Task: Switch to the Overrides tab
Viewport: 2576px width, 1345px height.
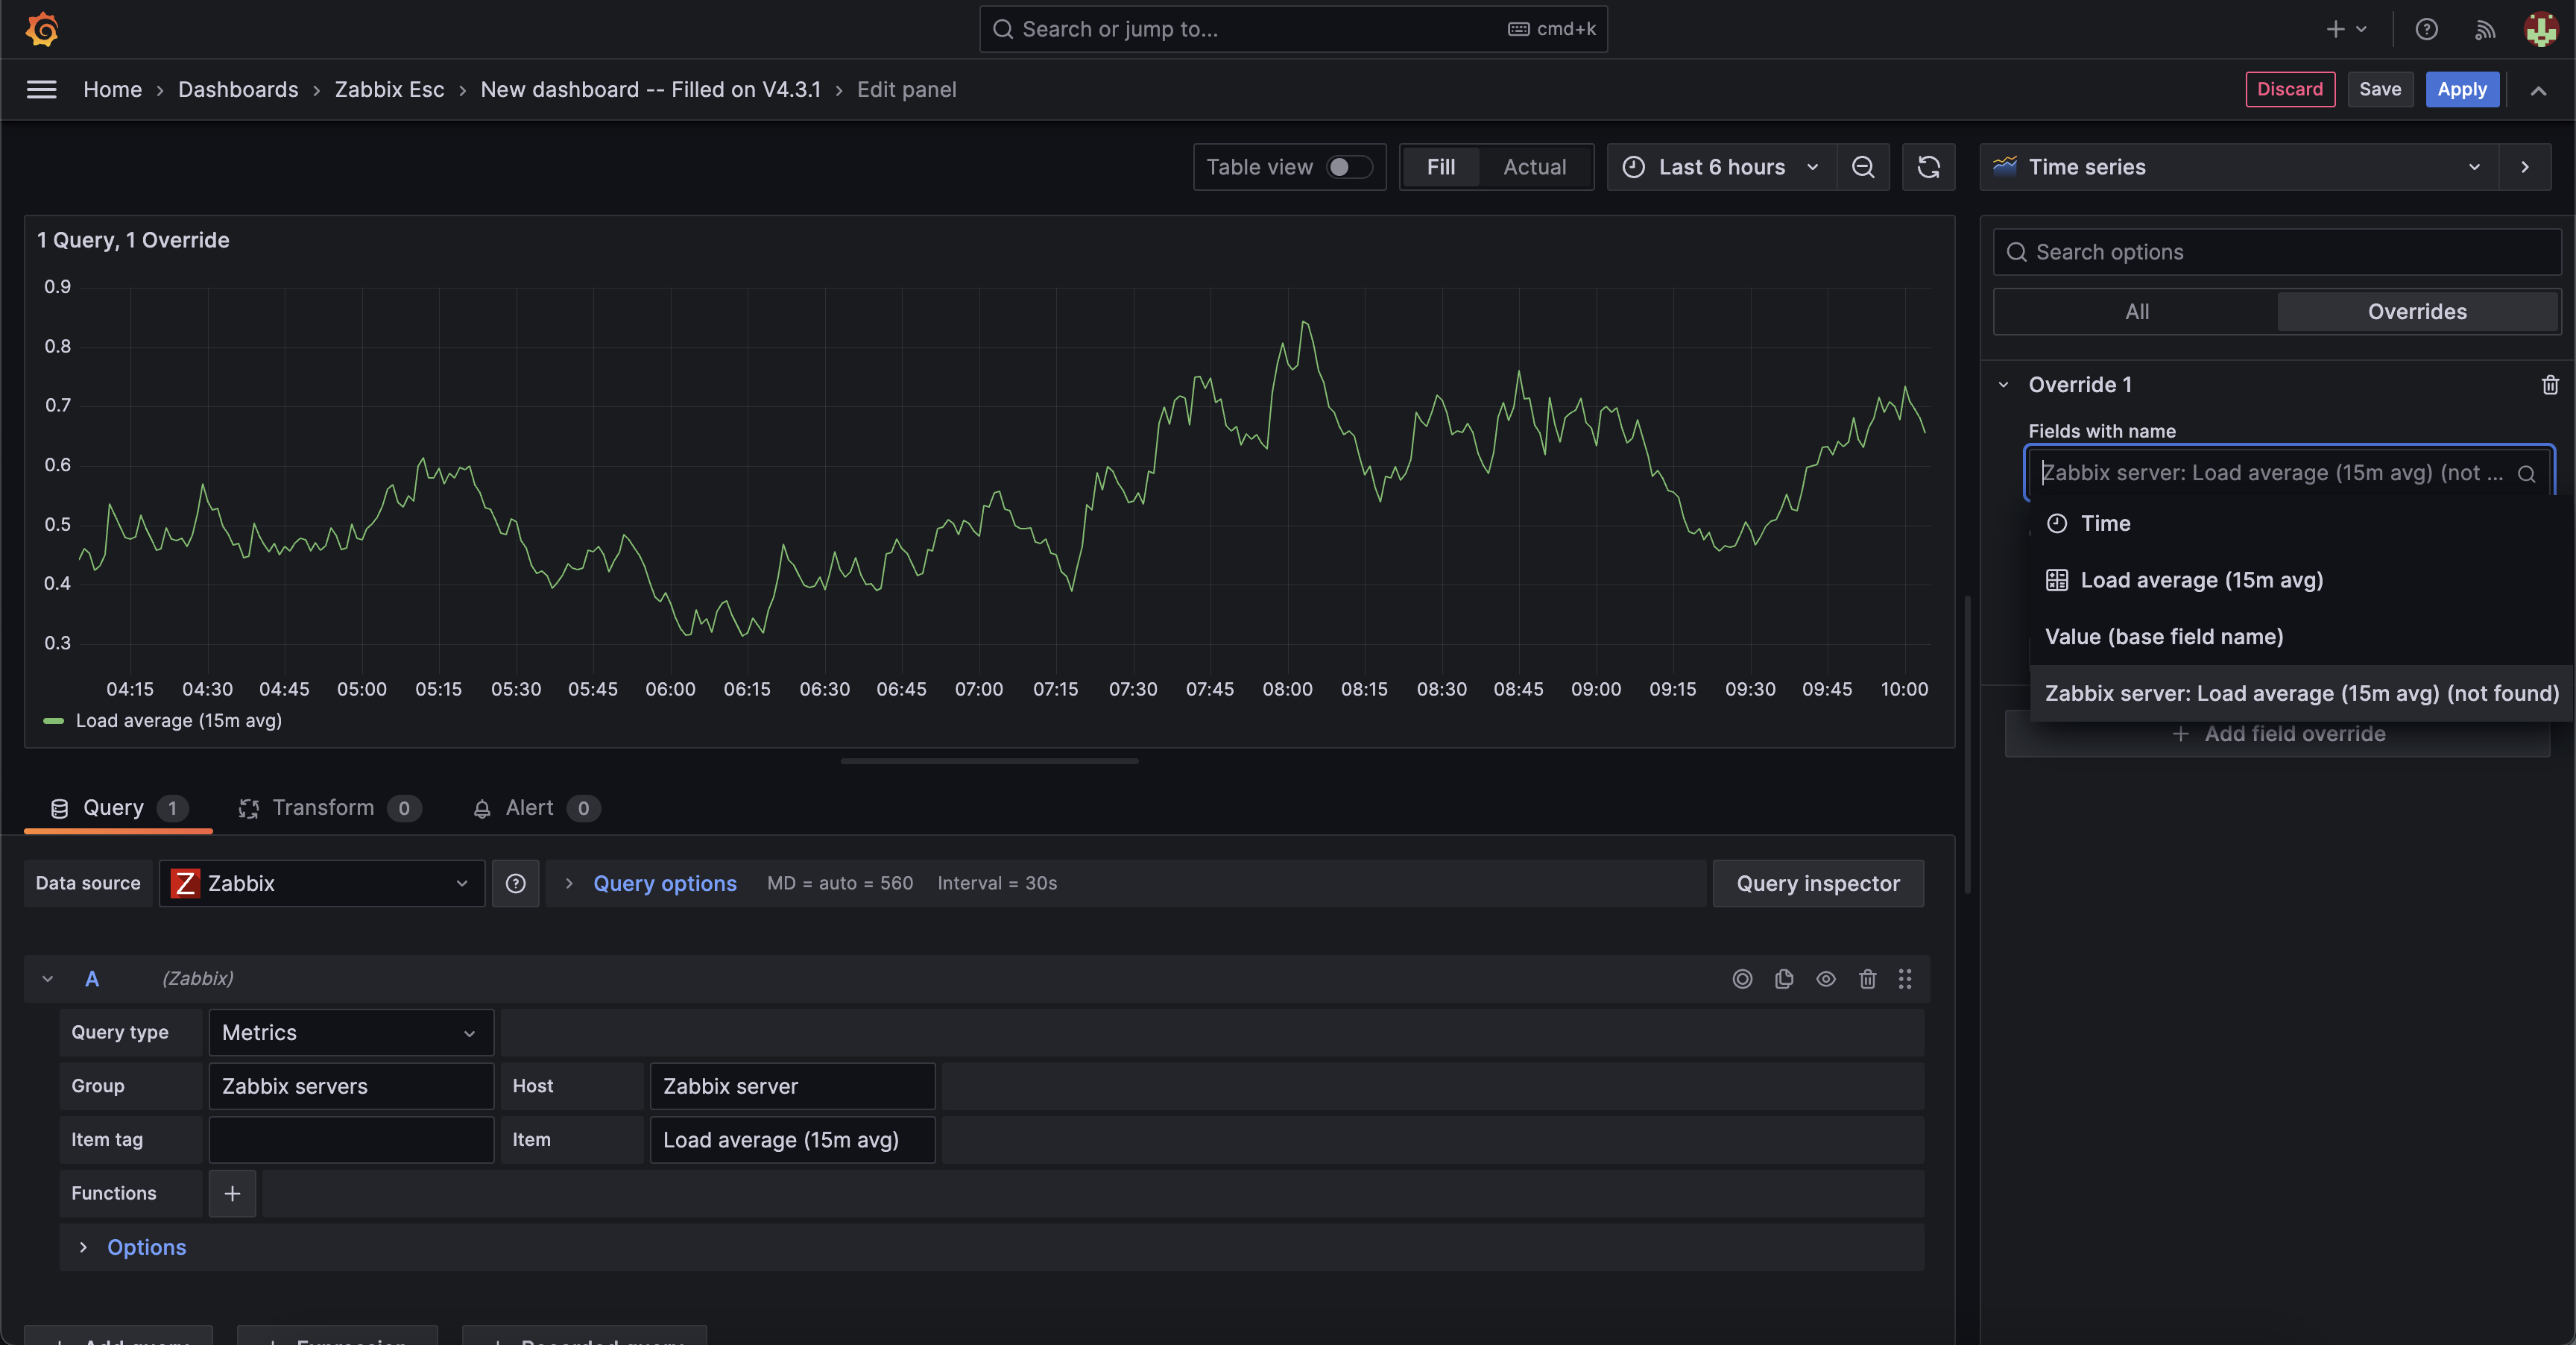Action: (x=2417, y=311)
